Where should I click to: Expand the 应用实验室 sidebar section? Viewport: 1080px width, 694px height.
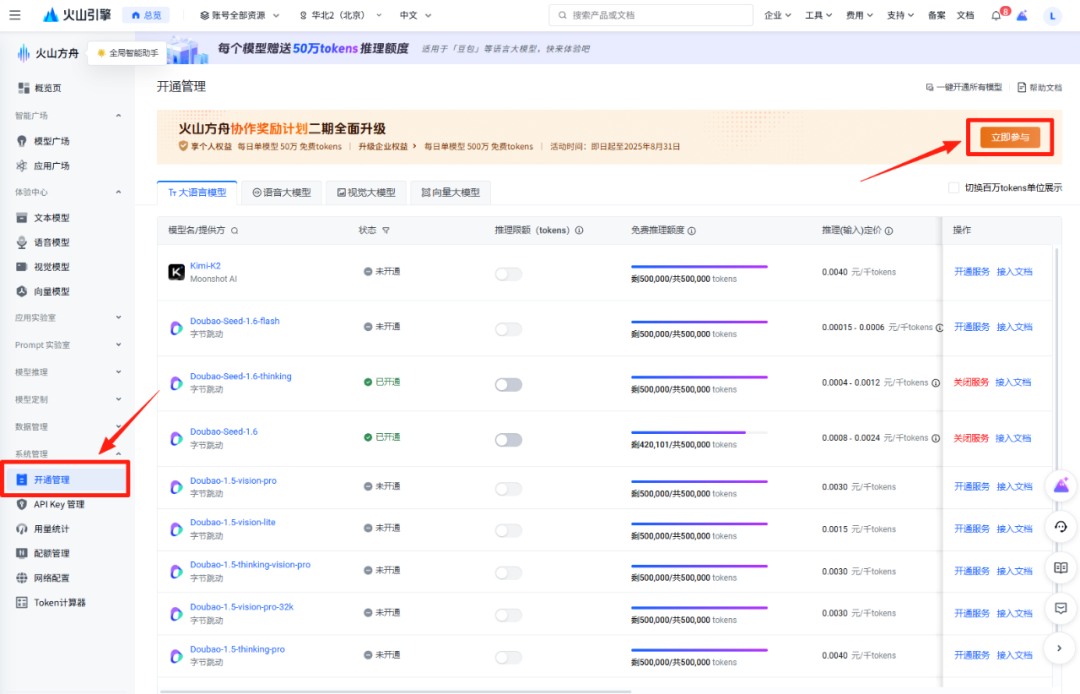[x=68, y=317]
